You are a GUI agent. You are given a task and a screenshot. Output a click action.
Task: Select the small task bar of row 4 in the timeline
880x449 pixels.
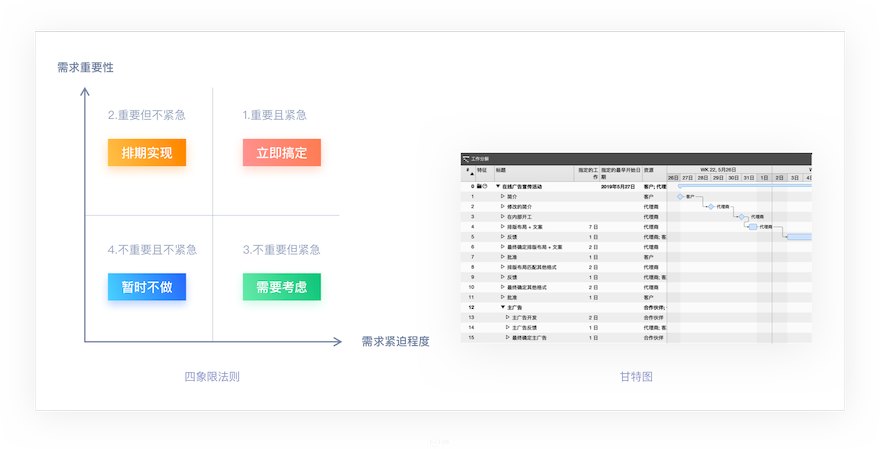(753, 227)
